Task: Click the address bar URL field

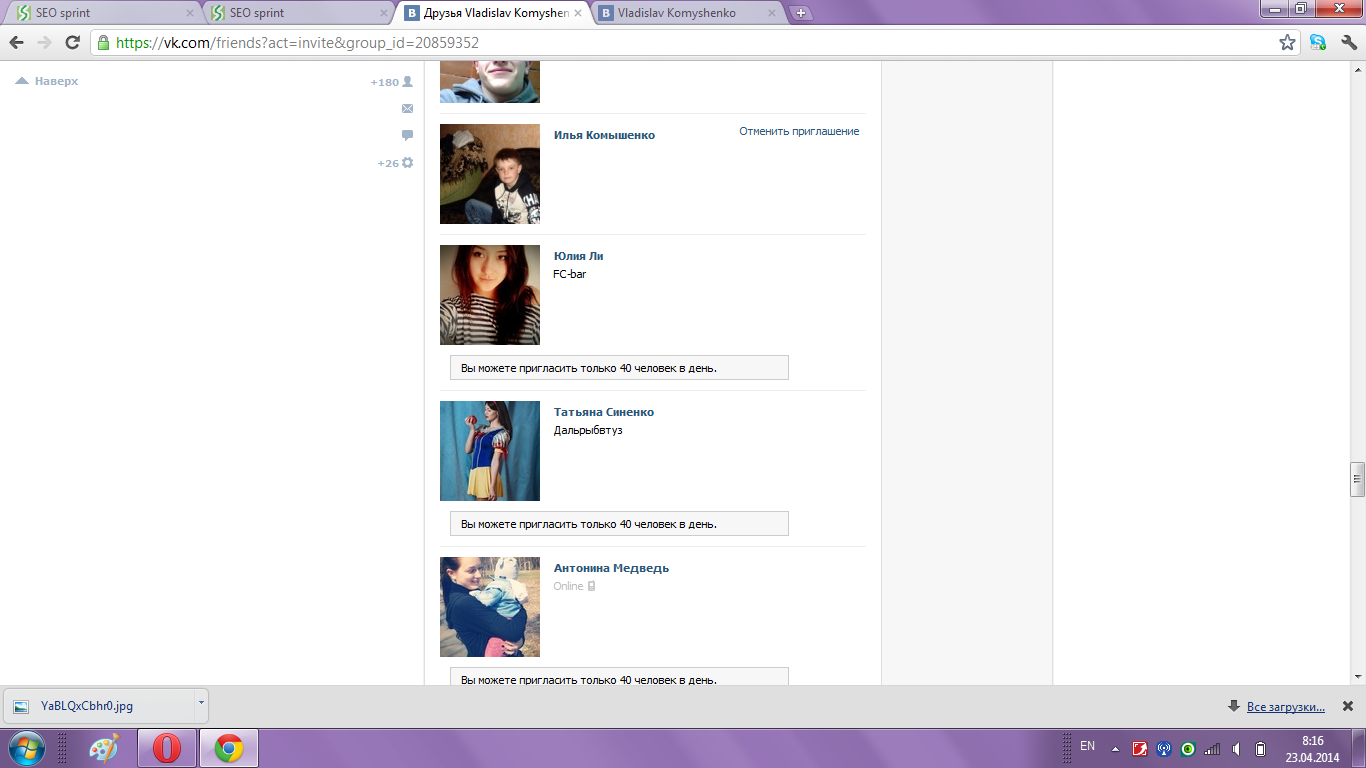Action: coord(690,42)
